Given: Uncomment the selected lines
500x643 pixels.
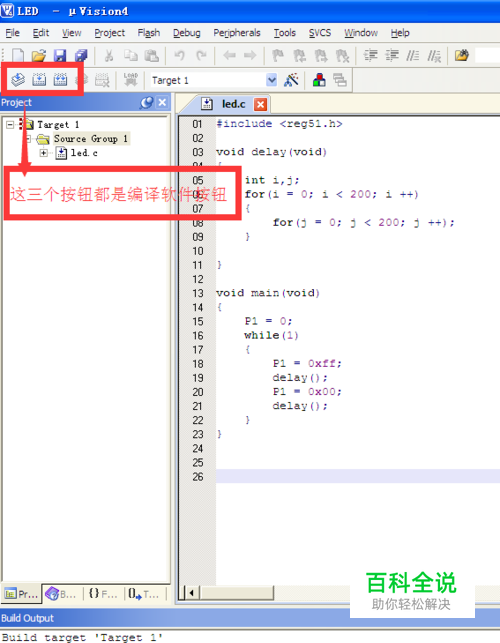Looking at the screenshot, I should [434, 55].
